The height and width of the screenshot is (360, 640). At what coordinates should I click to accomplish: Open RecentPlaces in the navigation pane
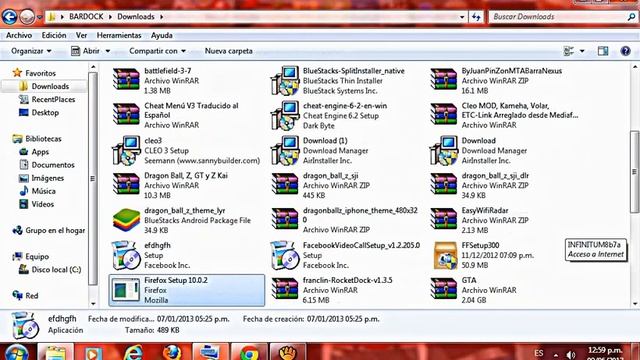pos(53,99)
